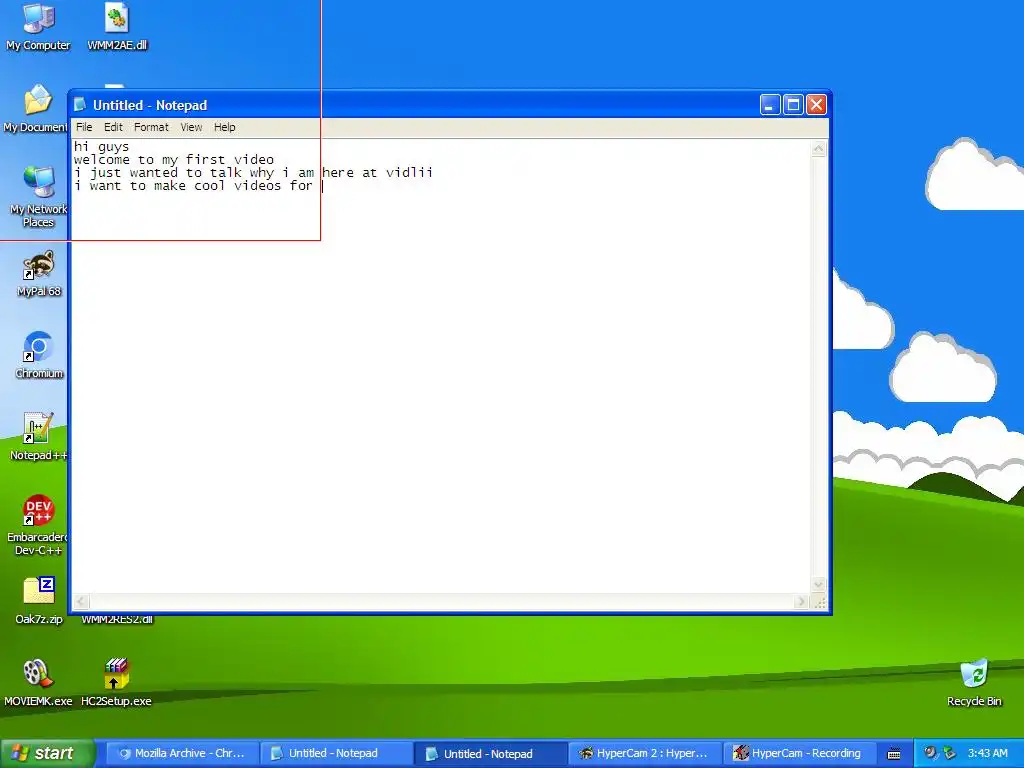The width and height of the screenshot is (1024, 768).
Task: Close the Notepad window
Action: (816, 104)
